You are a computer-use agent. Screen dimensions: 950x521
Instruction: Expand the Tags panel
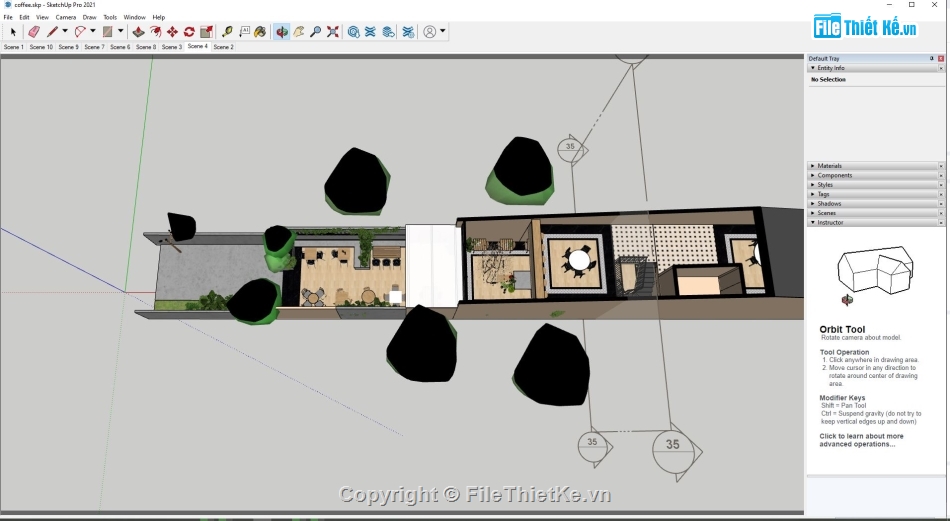pyautogui.click(x=813, y=194)
